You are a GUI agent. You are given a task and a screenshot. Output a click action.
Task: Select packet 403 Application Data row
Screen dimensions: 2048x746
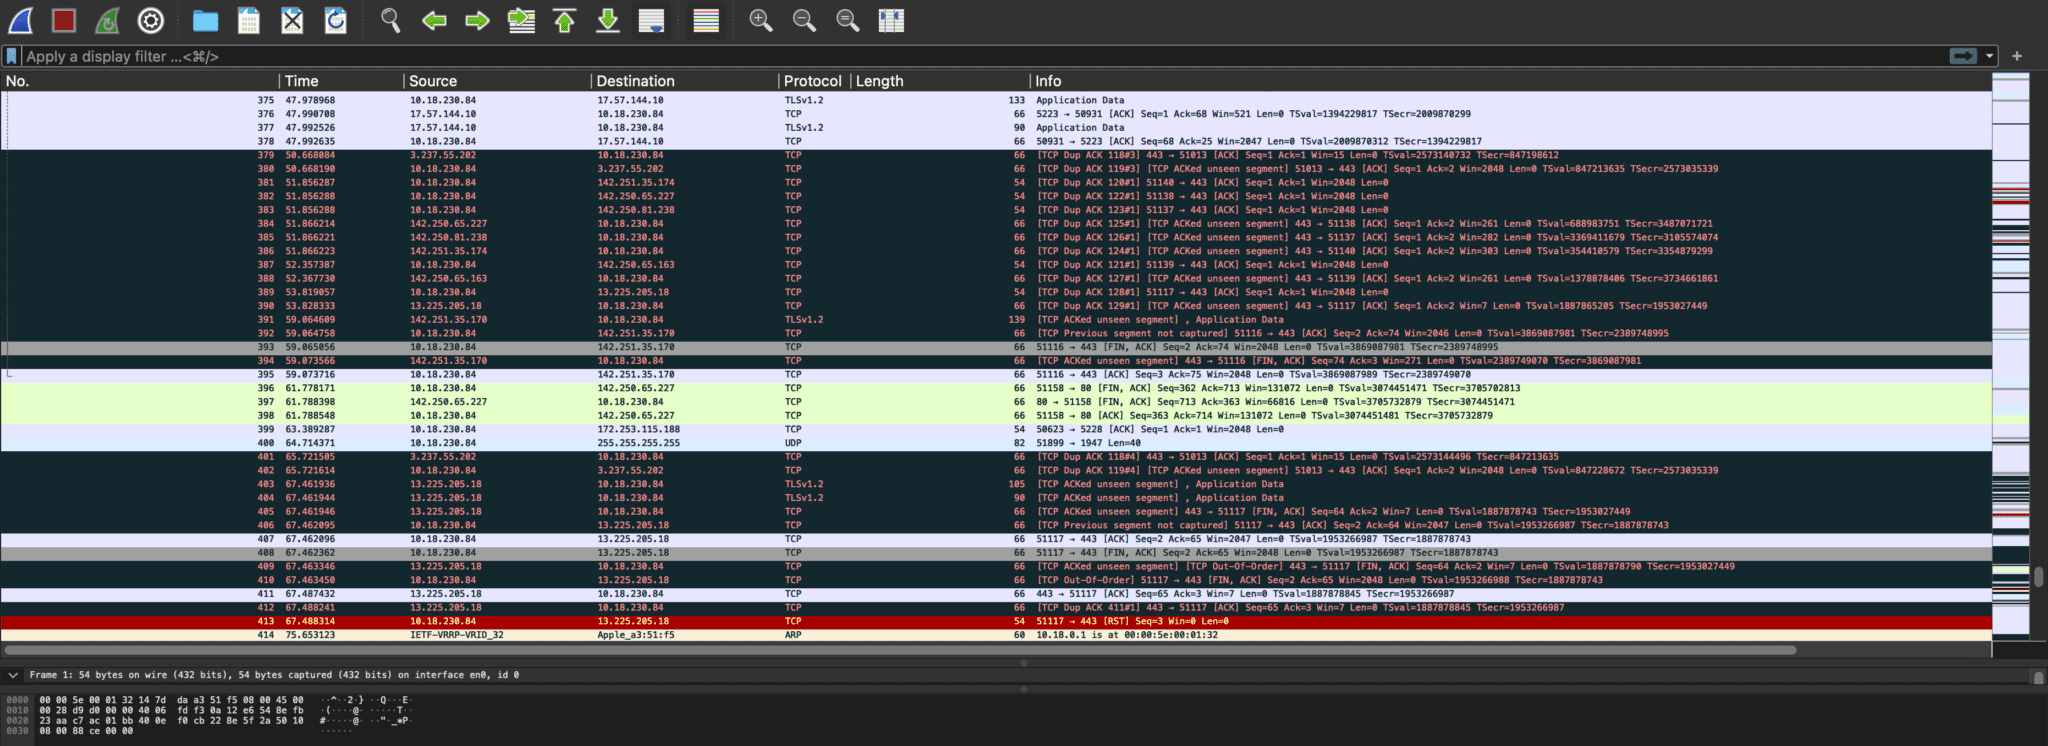[996, 484]
